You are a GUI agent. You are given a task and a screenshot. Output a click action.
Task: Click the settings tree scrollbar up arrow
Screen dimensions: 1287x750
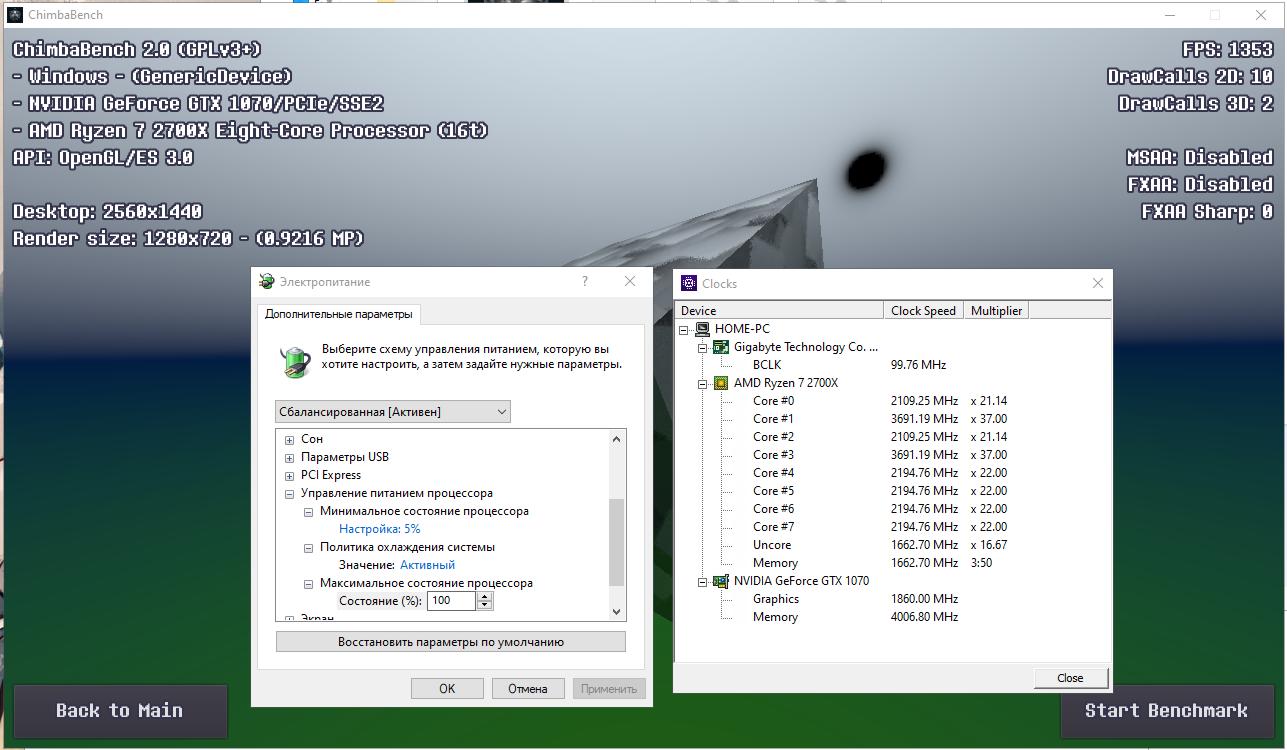[617, 439]
